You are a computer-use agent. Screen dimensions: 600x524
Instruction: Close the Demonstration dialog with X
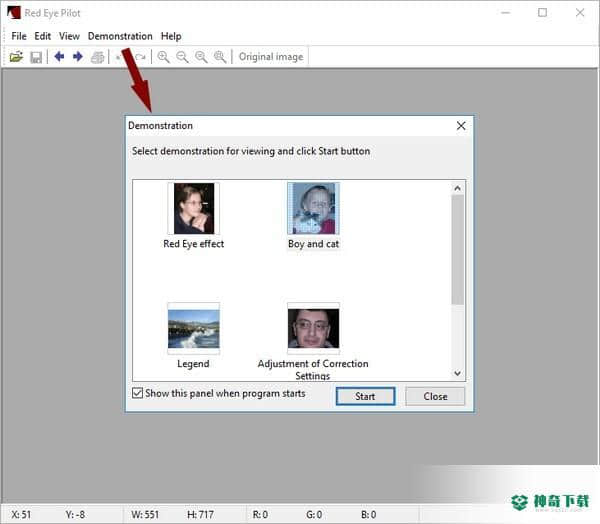click(x=461, y=126)
